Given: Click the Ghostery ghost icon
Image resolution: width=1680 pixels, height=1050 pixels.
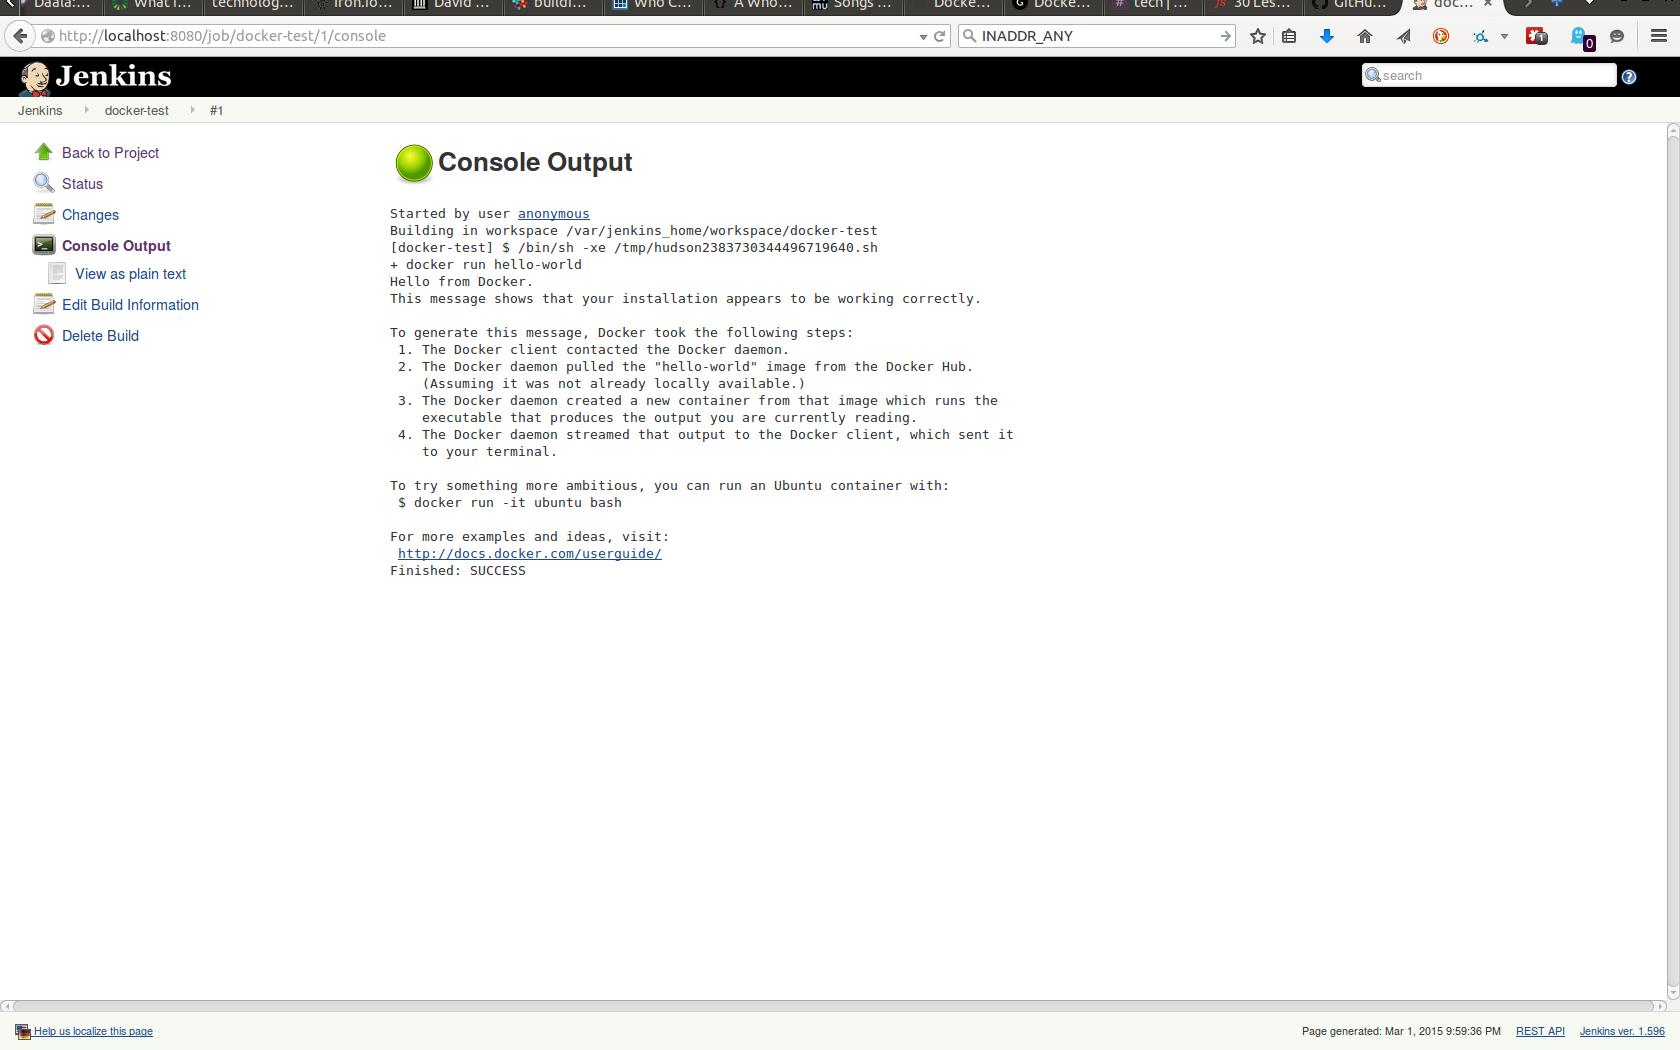Looking at the screenshot, I should point(1581,38).
